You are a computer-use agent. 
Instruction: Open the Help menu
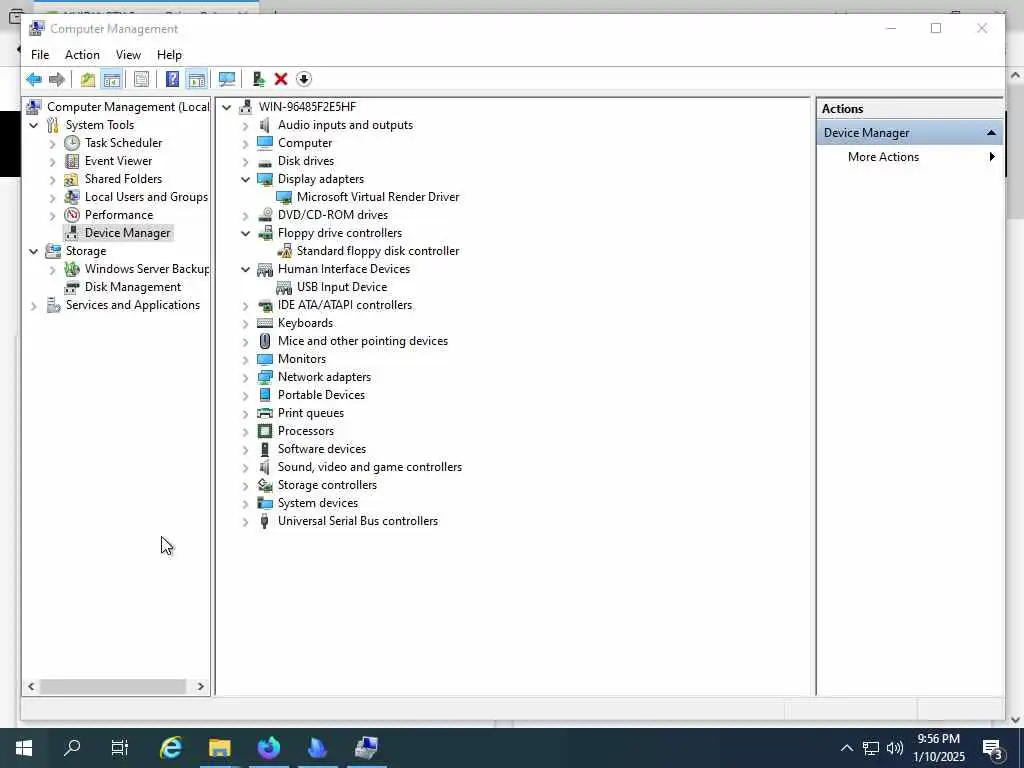click(x=169, y=55)
